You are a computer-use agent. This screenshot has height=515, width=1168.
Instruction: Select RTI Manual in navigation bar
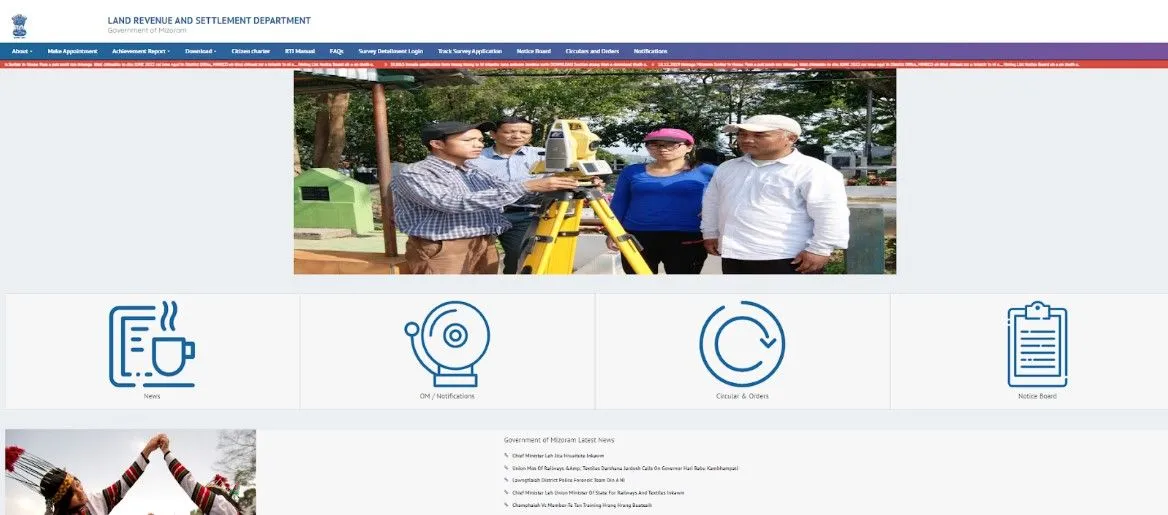click(x=300, y=51)
